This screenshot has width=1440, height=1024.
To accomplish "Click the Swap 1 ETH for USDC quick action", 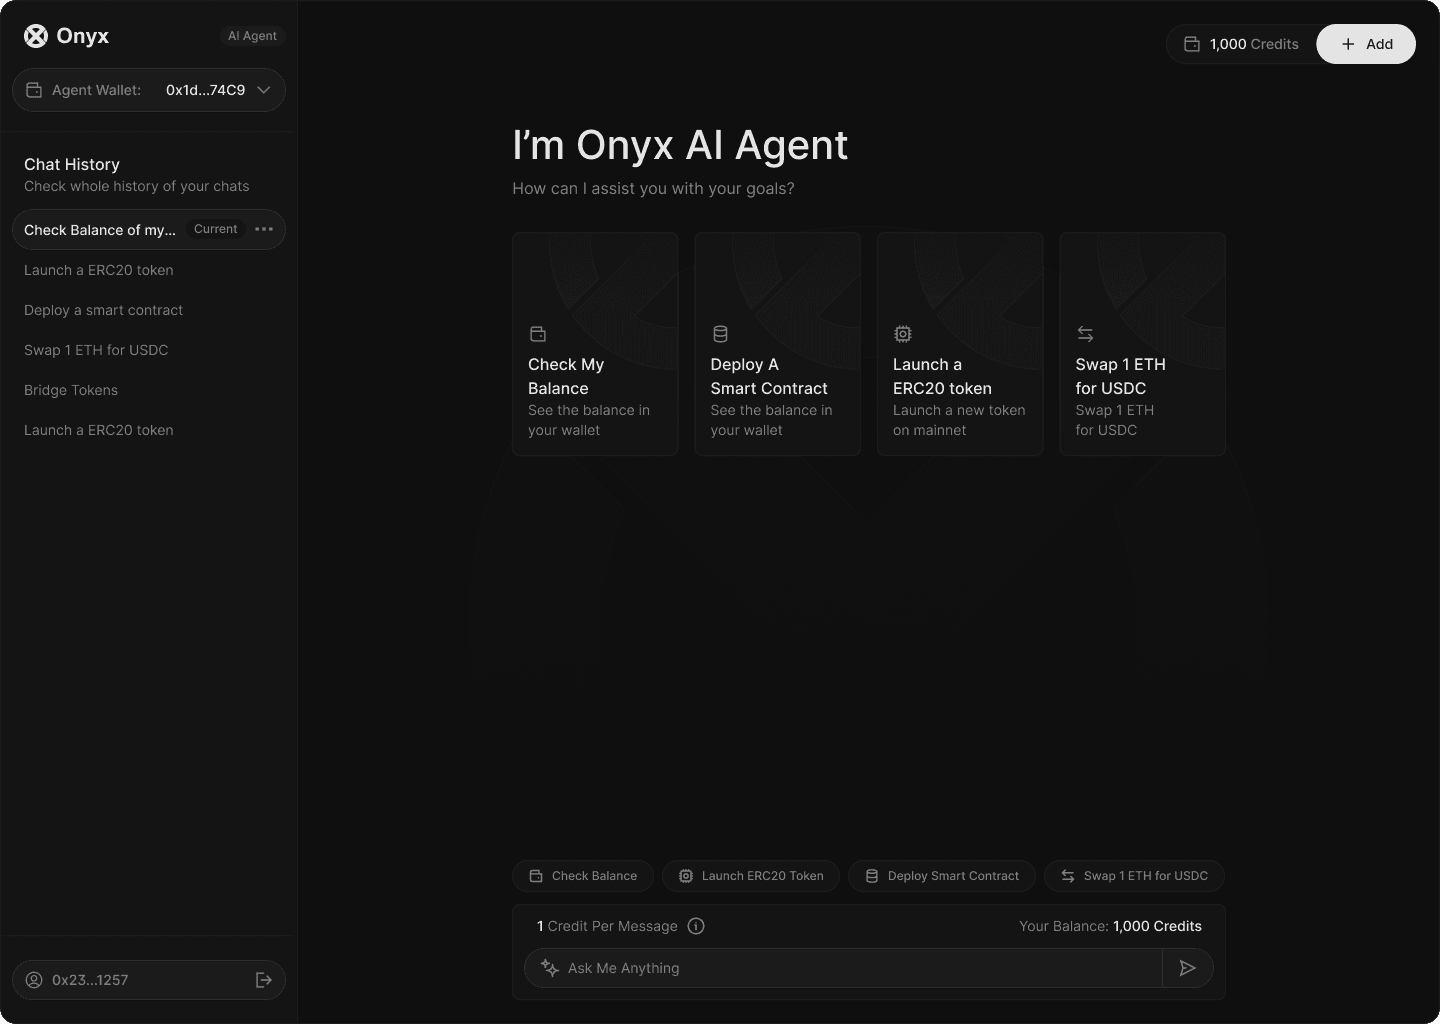I will tap(1134, 875).
